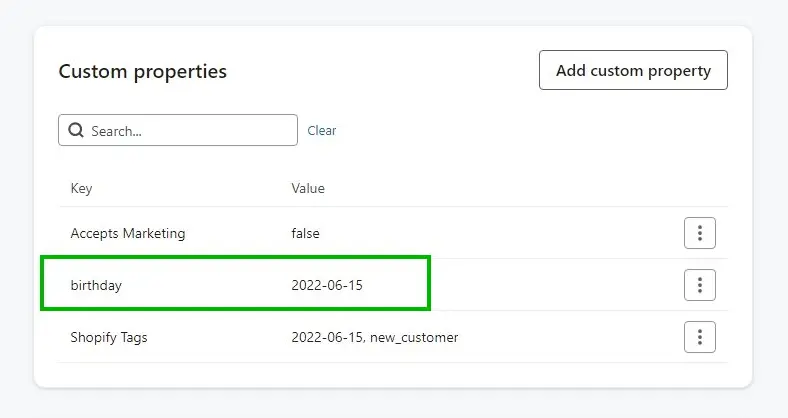Select the birthday key label

(96, 285)
